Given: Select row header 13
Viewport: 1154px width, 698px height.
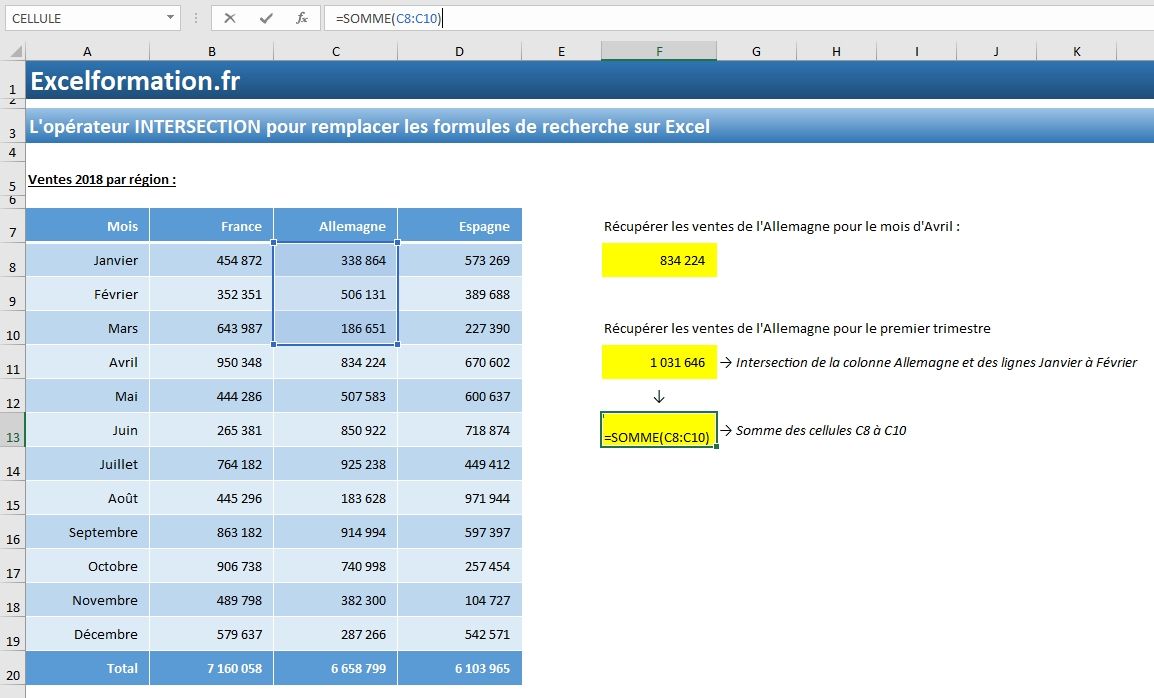Looking at the screenshot, I should coord(12,437).
